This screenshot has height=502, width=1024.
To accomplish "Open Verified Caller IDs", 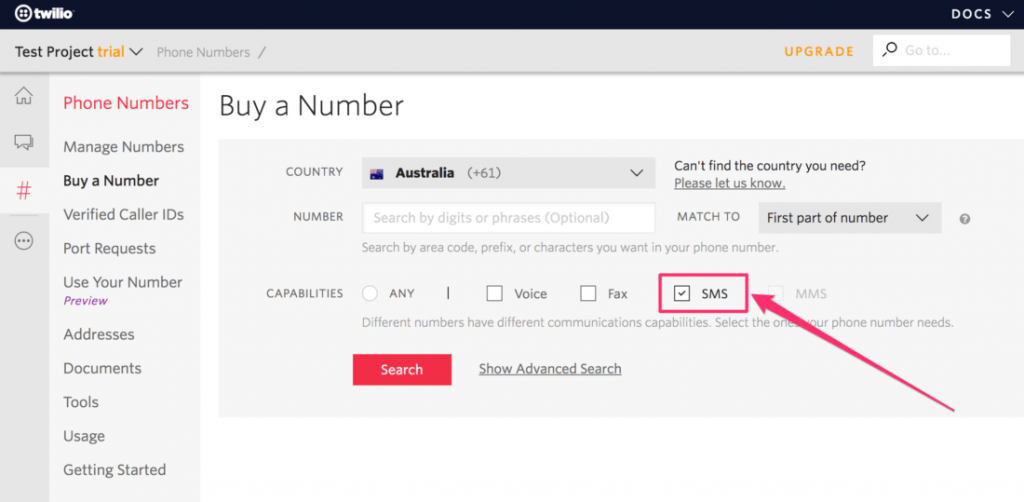I will (123, 215).
